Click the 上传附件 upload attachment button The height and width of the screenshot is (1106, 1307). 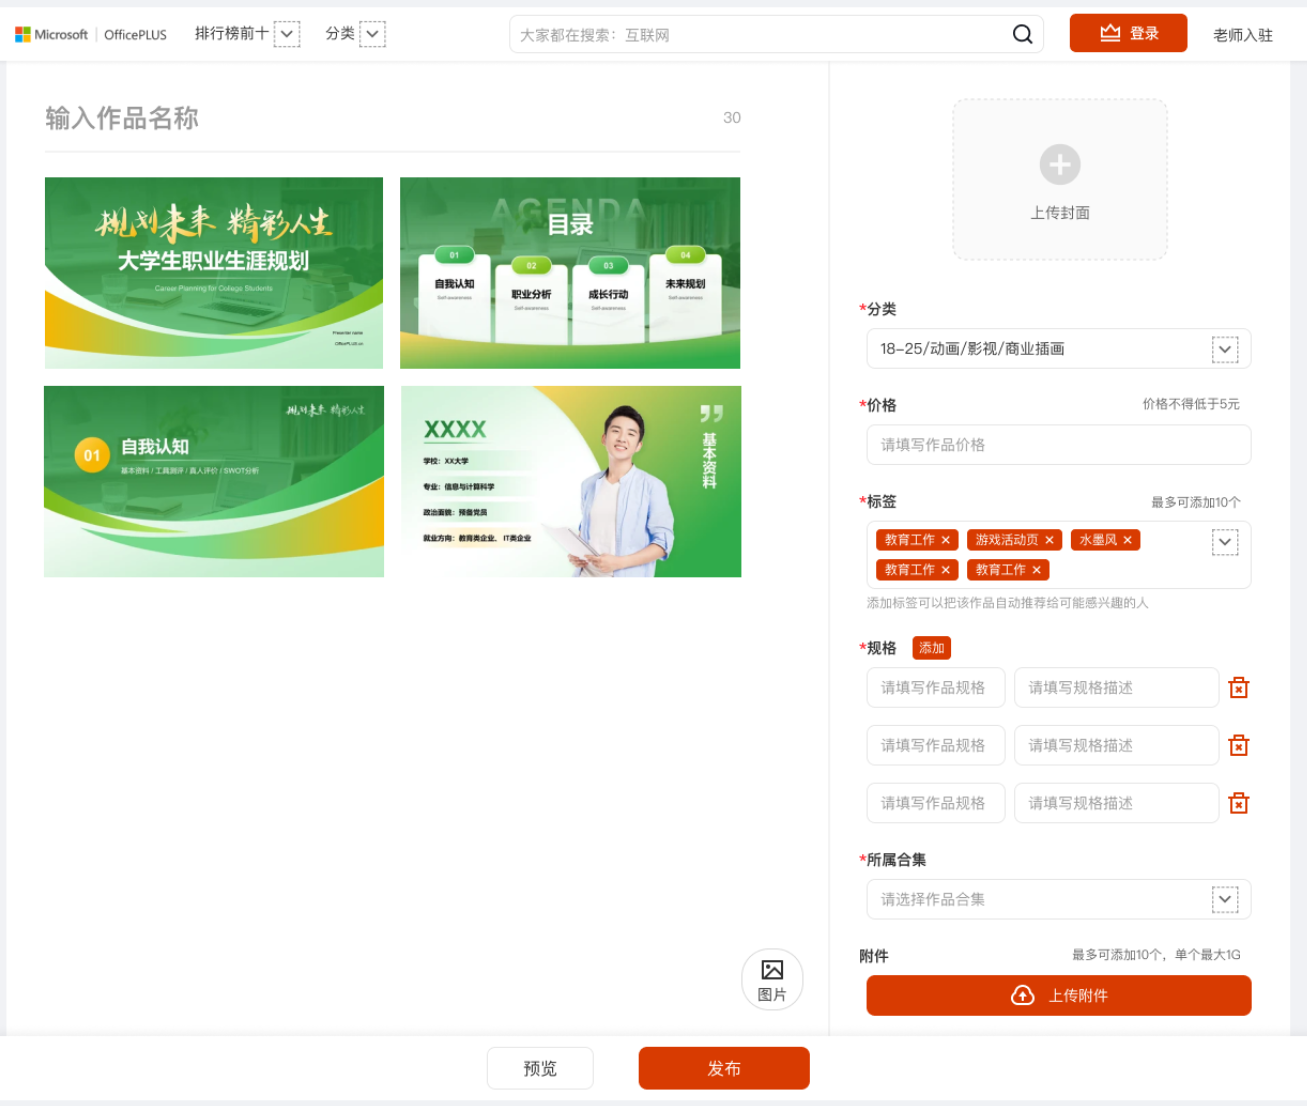(1058, 996)
